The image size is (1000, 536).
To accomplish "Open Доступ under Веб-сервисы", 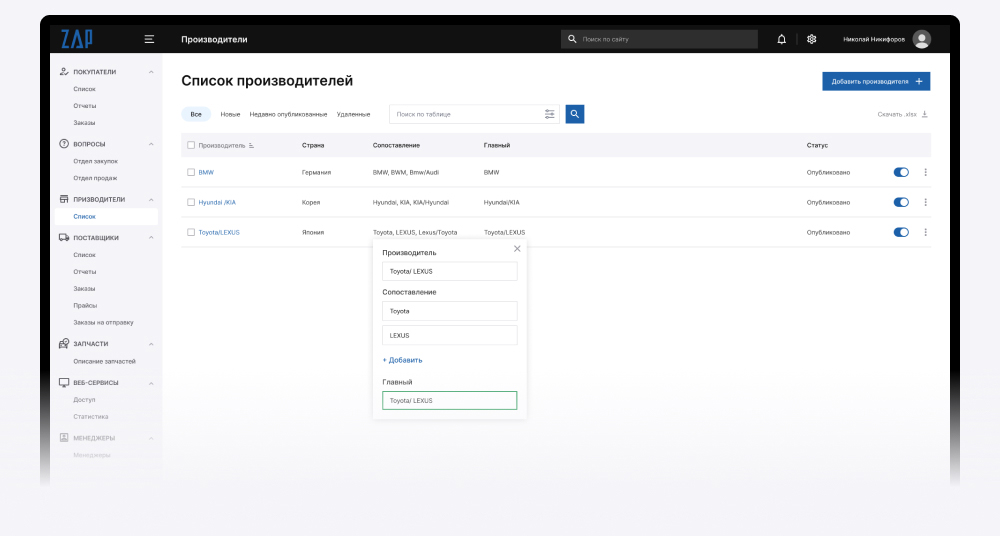I will click(x=84, y=399).
